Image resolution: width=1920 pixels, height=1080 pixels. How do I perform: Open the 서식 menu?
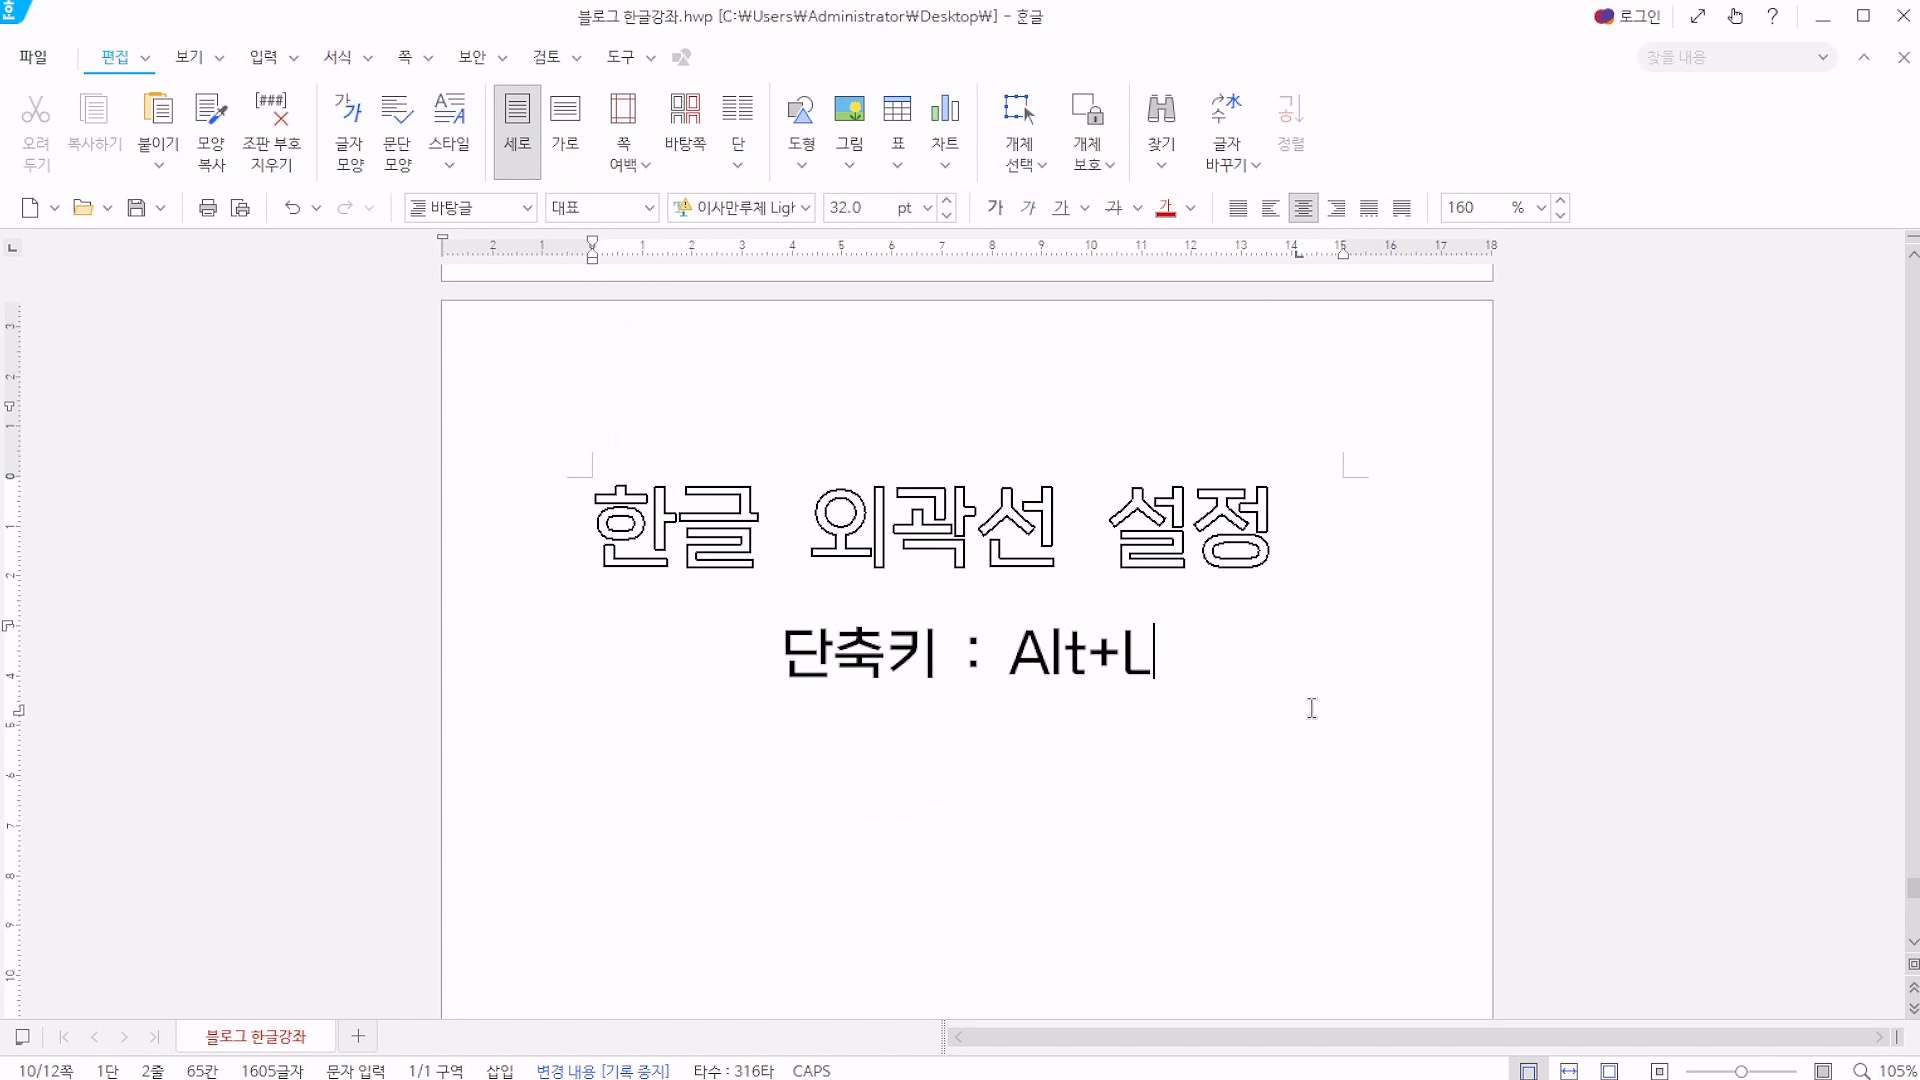pyautogui.click(x=338, y=57)
